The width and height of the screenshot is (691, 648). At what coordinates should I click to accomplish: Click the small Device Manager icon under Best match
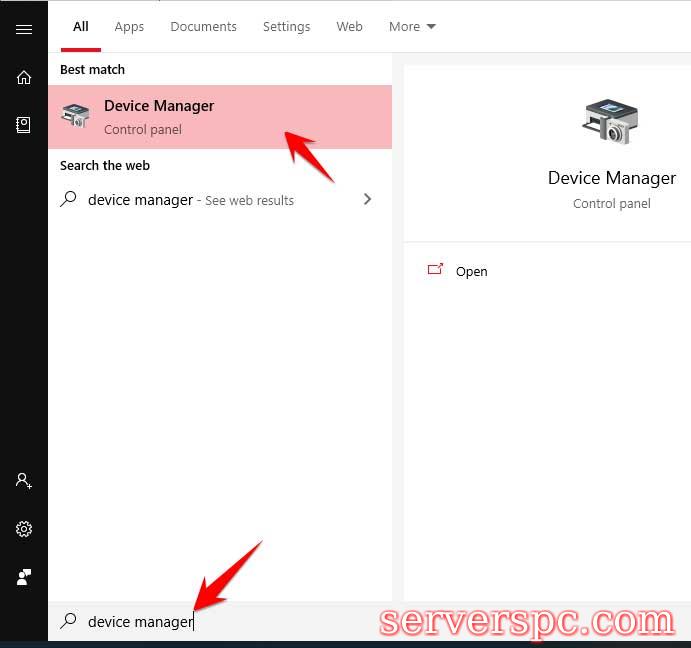coord(75,116)
